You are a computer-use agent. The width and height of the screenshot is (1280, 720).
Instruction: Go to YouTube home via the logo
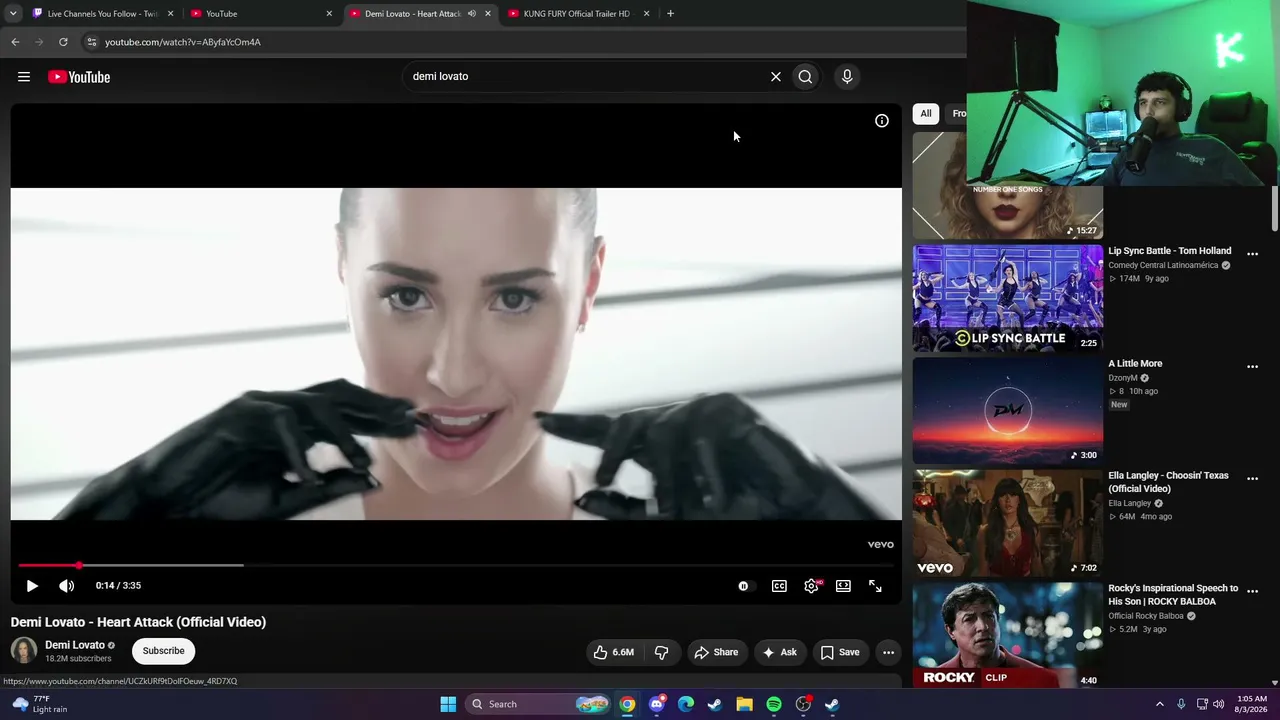pyautogui.click(x=79, y=77)
